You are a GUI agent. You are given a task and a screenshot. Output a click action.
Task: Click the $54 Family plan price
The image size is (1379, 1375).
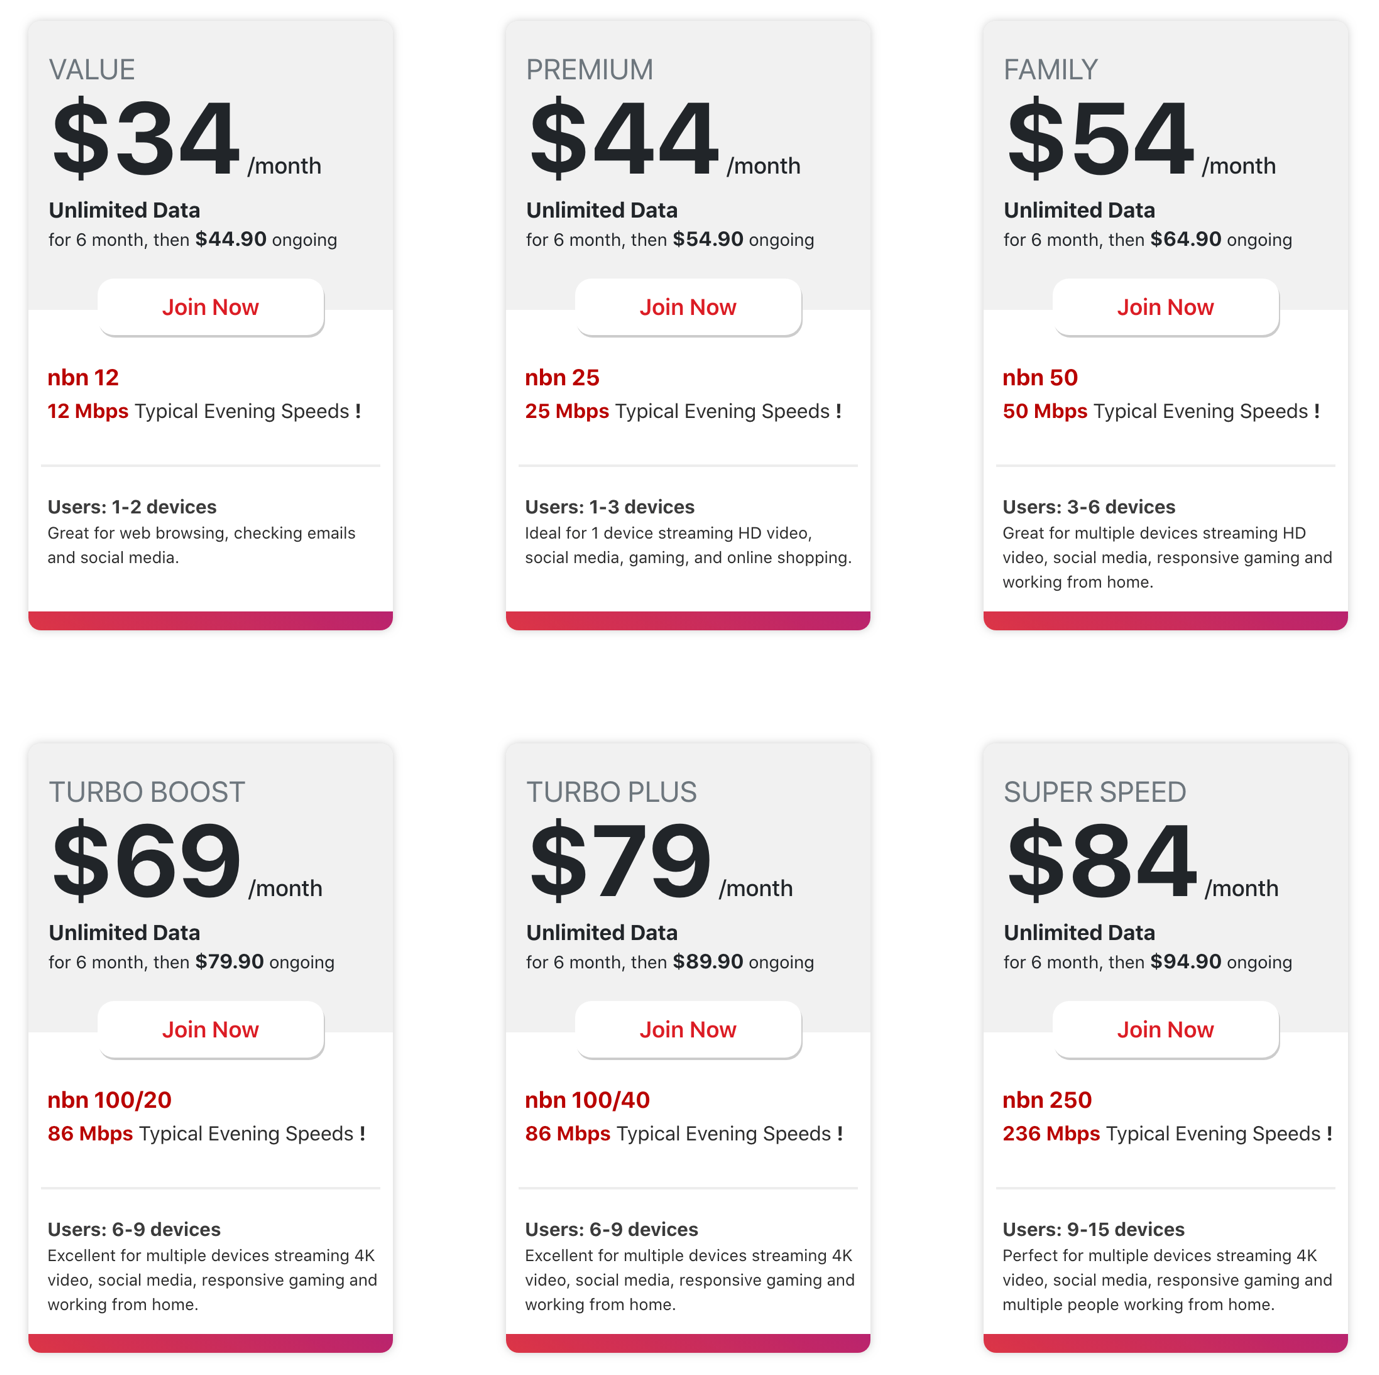point(1096,135)
